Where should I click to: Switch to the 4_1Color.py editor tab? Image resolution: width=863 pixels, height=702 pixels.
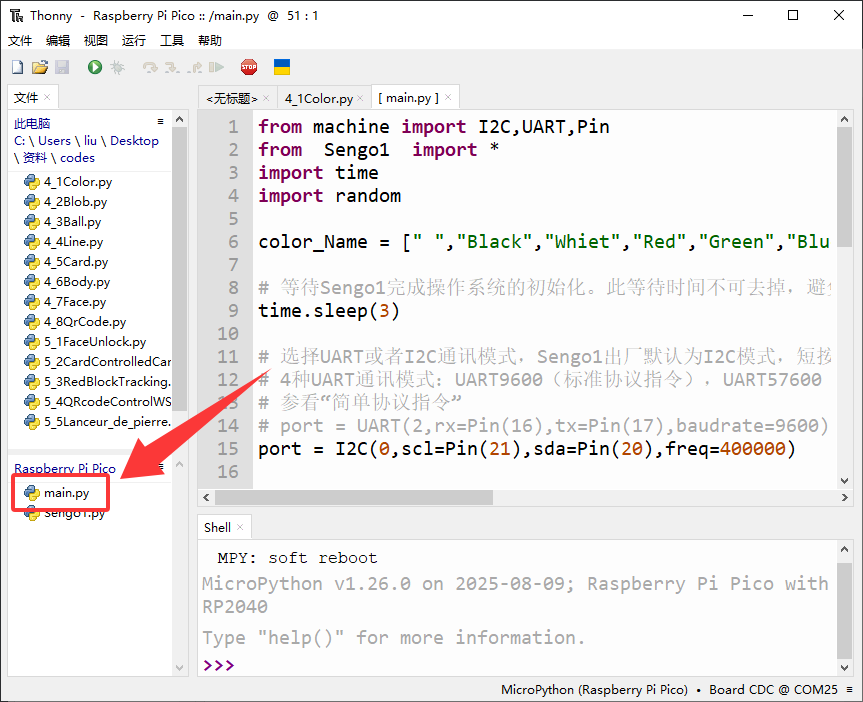click(x=319, y=99)
